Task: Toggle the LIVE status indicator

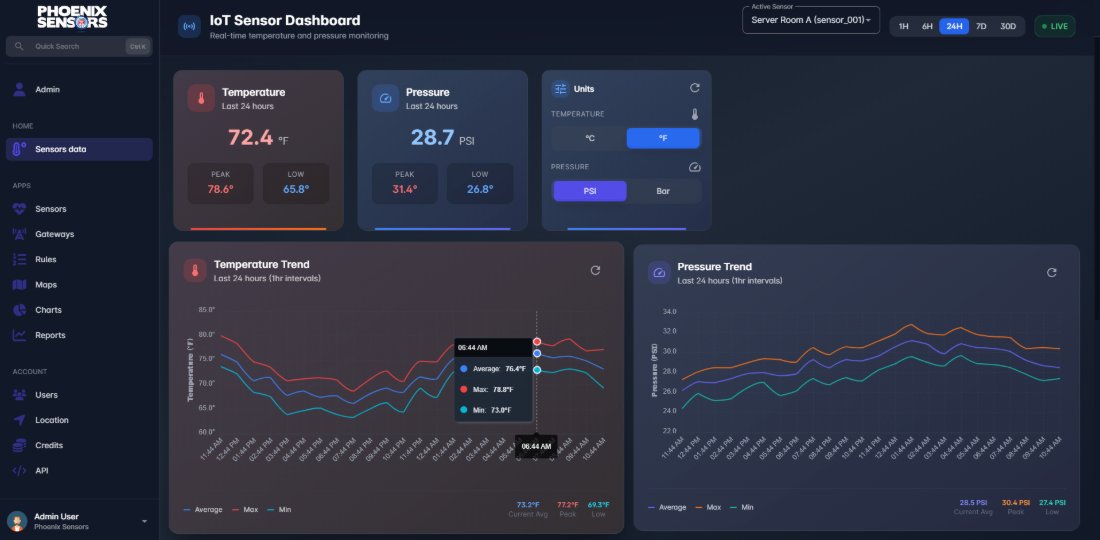Action: (1054, 27)
